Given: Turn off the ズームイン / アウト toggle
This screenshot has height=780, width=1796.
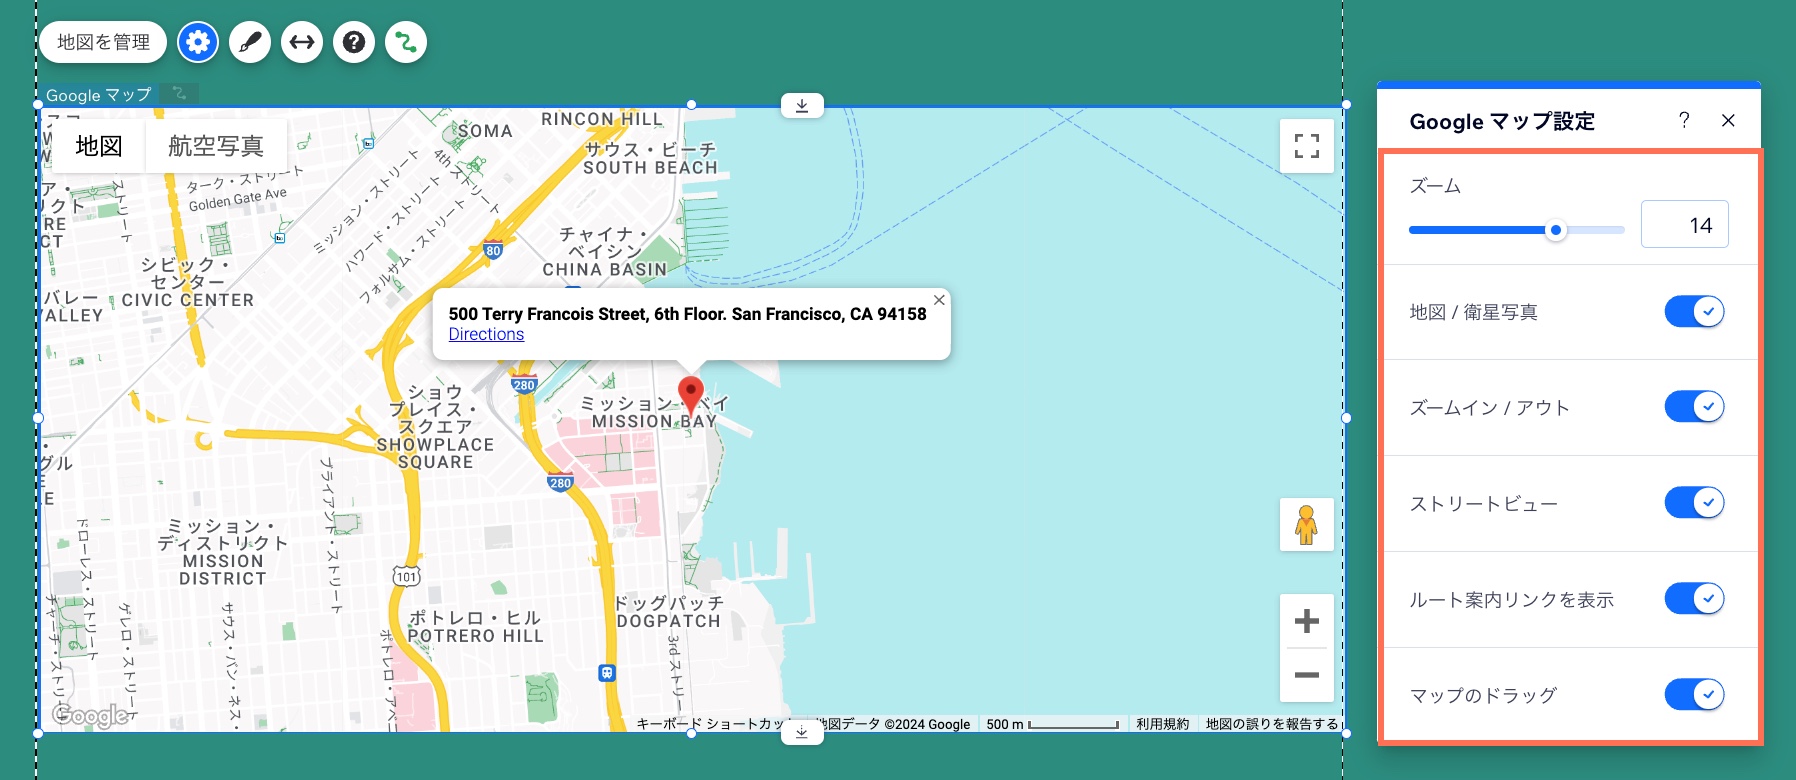Looking at the screenshot, I should pyautogui.click(x=1694, y=407).
